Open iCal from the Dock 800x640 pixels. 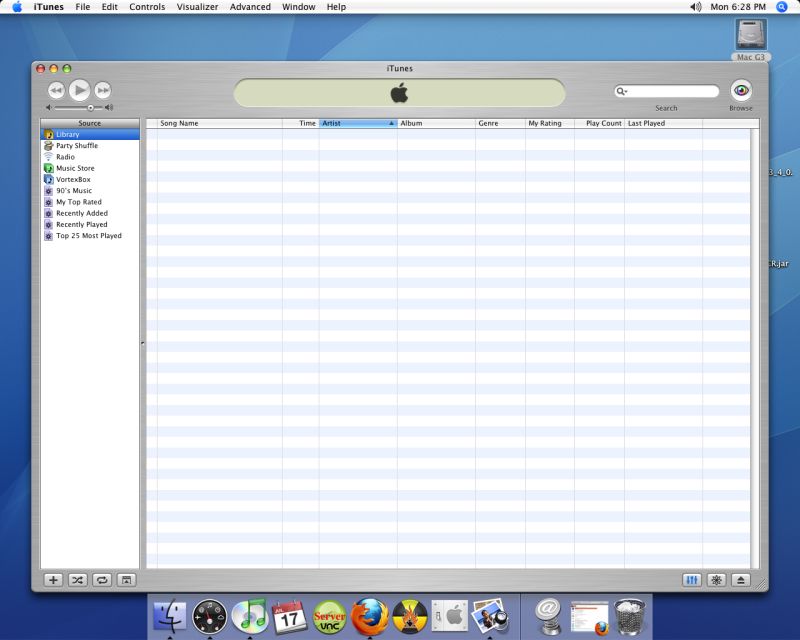click(x=289, y=617)
